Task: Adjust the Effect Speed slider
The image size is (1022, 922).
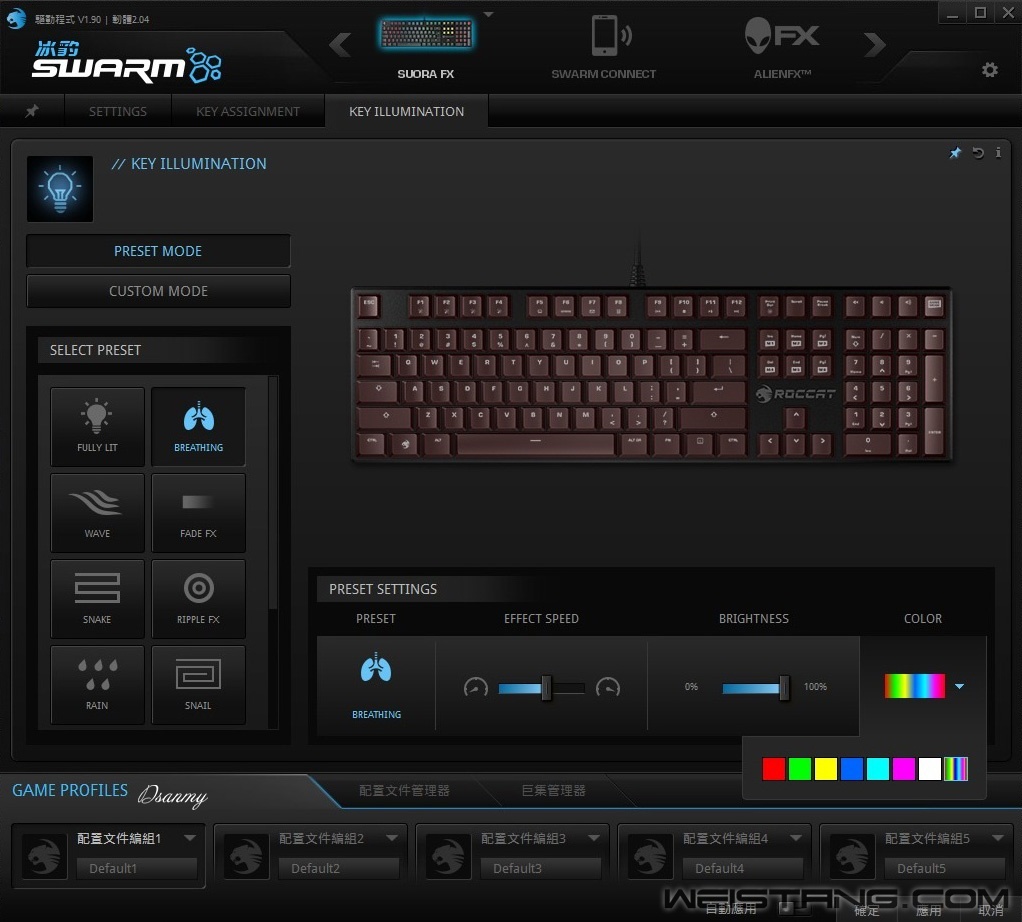Action: (546, 687)
